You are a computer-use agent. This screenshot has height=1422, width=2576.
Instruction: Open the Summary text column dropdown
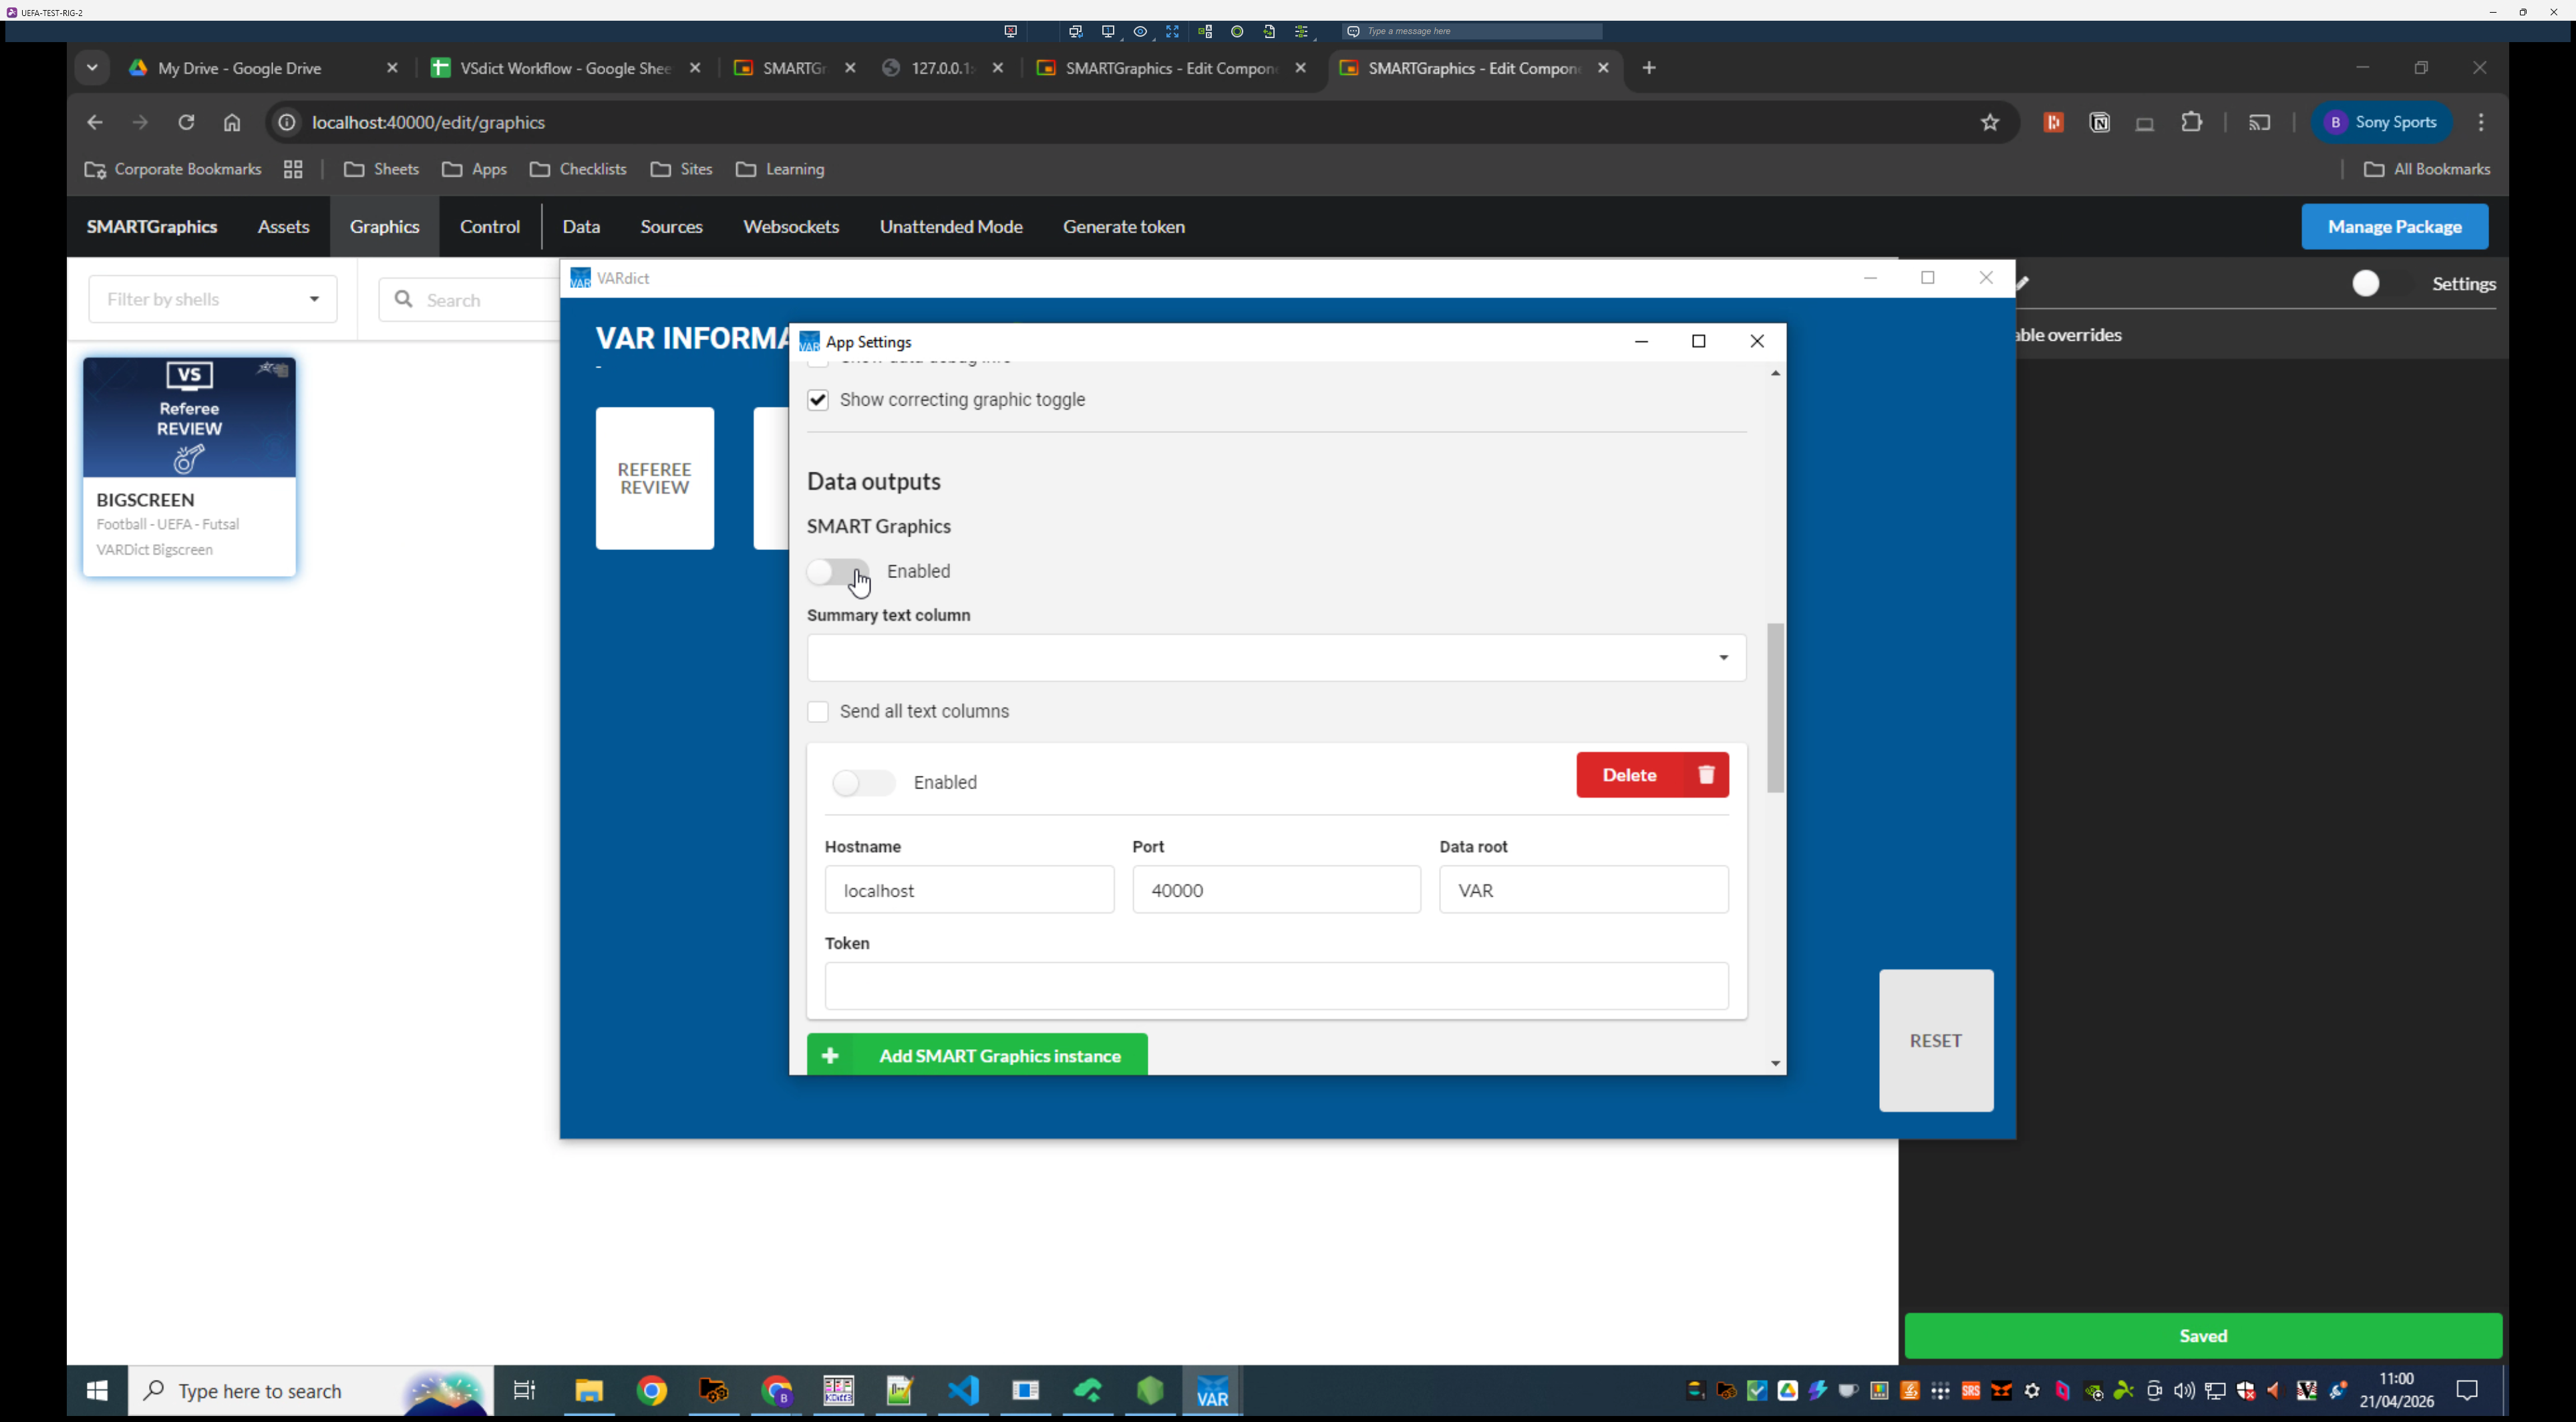click(x=1276, y=657)
